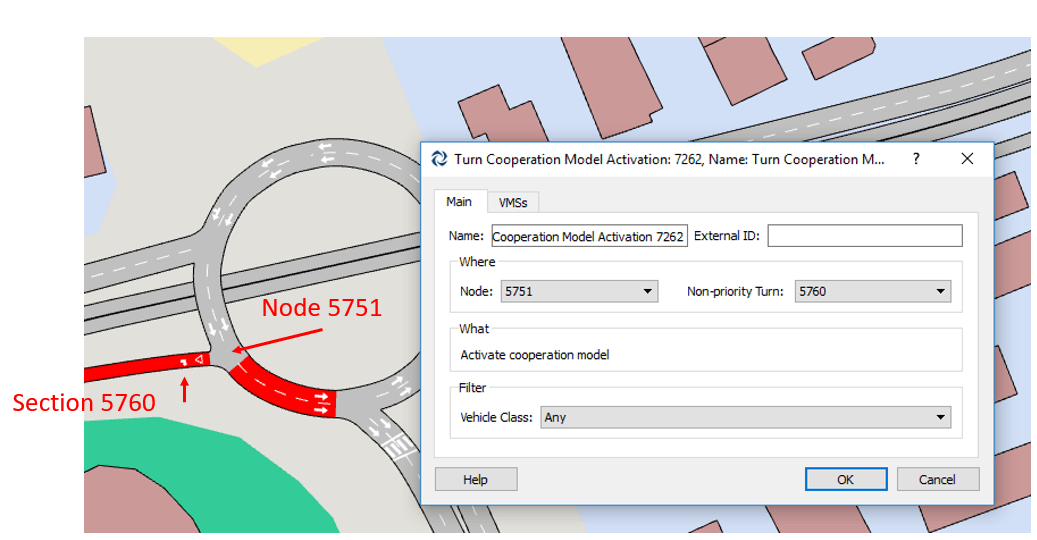Viewport: 1037px width, 540px height.
Task: Confirm with the OK button
Action: click(845, 479)
